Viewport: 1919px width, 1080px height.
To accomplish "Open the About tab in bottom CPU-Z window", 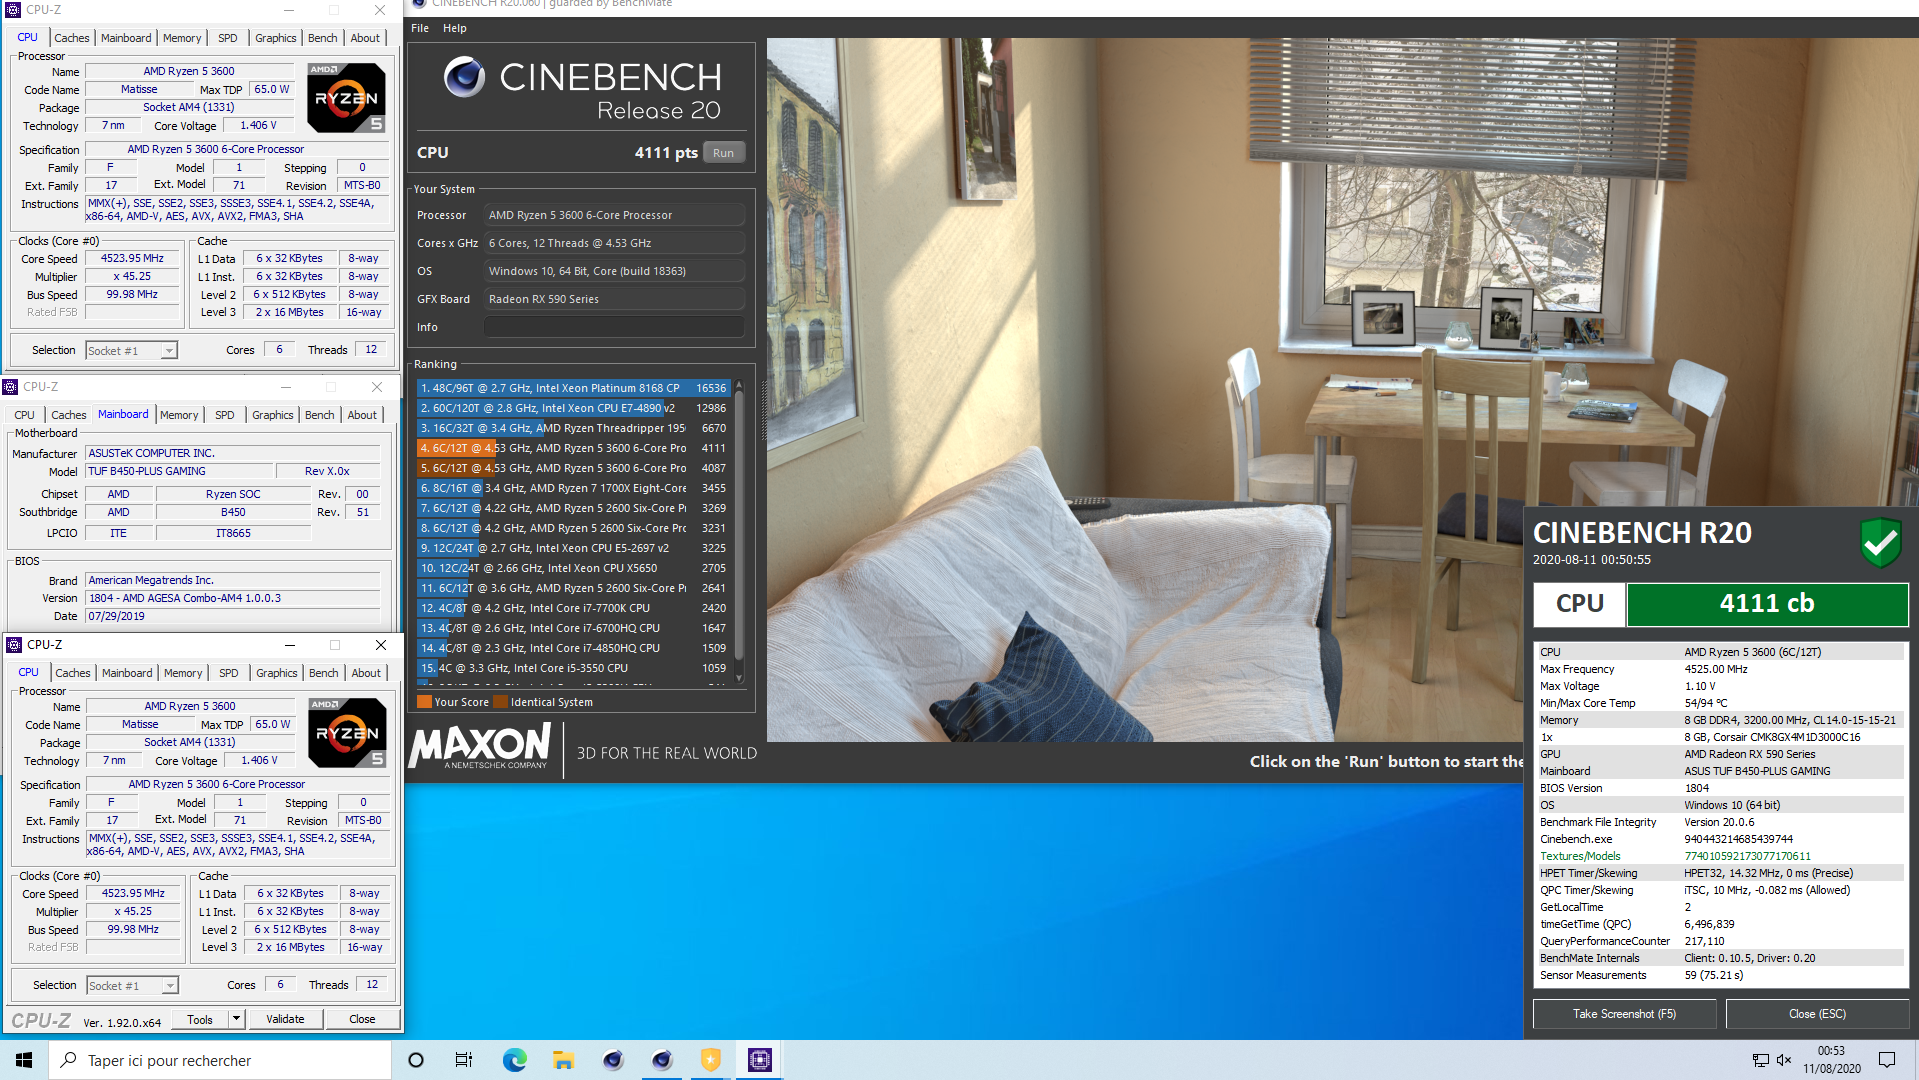I will pos(366,673).
